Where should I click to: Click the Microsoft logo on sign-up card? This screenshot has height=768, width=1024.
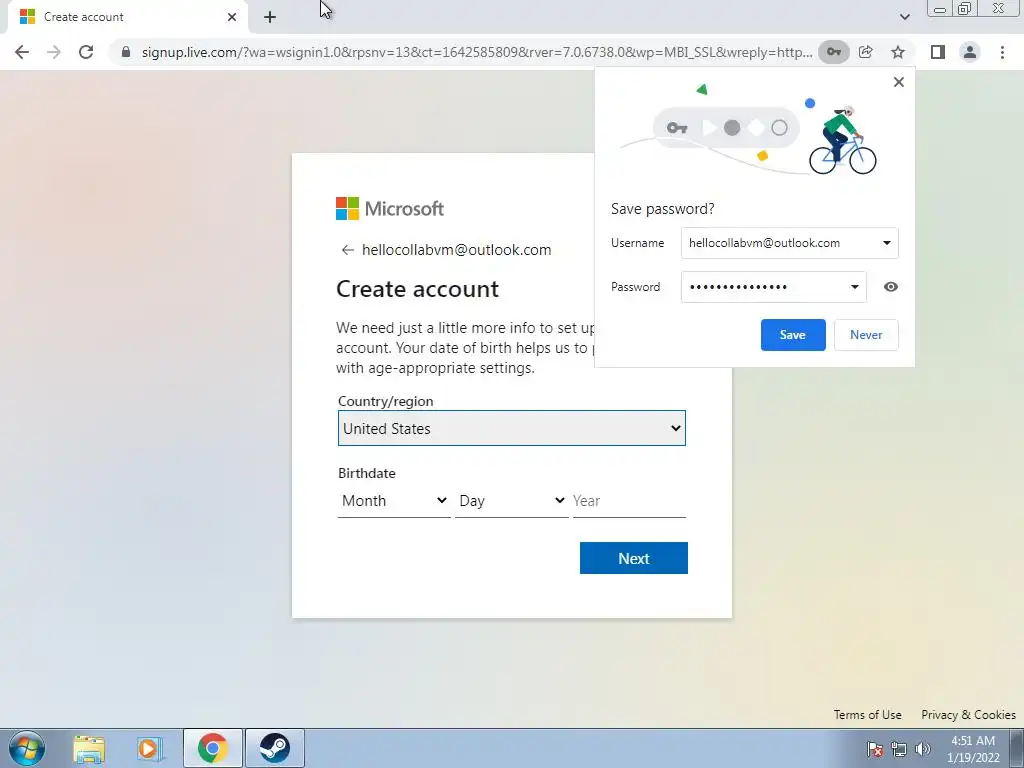(390, 209)
